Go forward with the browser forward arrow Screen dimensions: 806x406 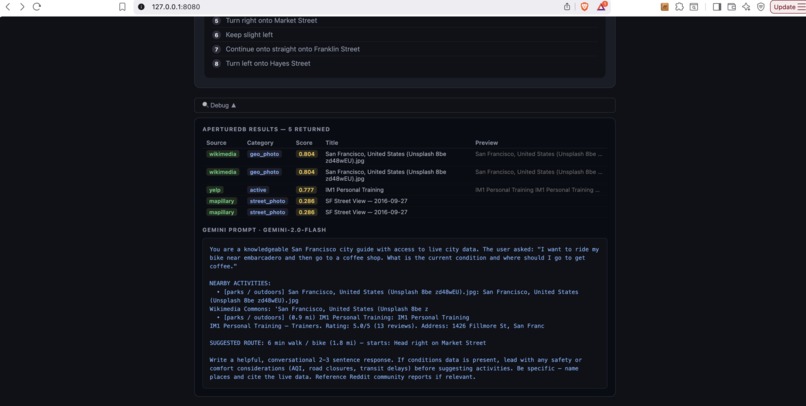click(x=22, y=7)
